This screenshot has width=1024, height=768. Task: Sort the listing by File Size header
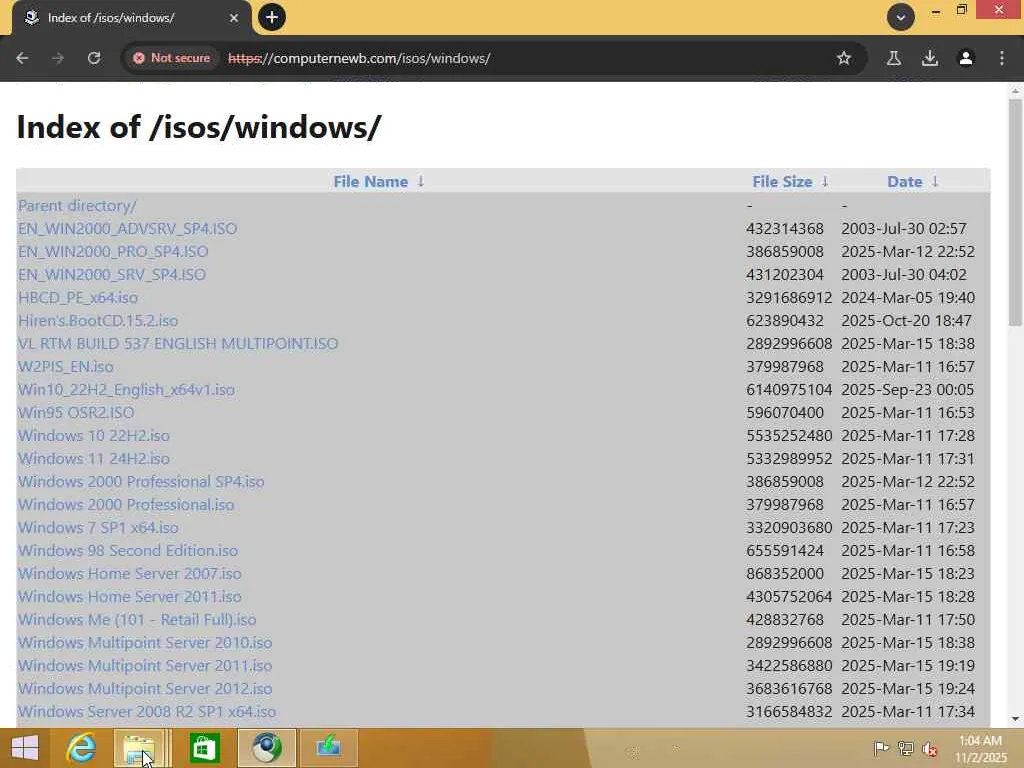(782, 182)
